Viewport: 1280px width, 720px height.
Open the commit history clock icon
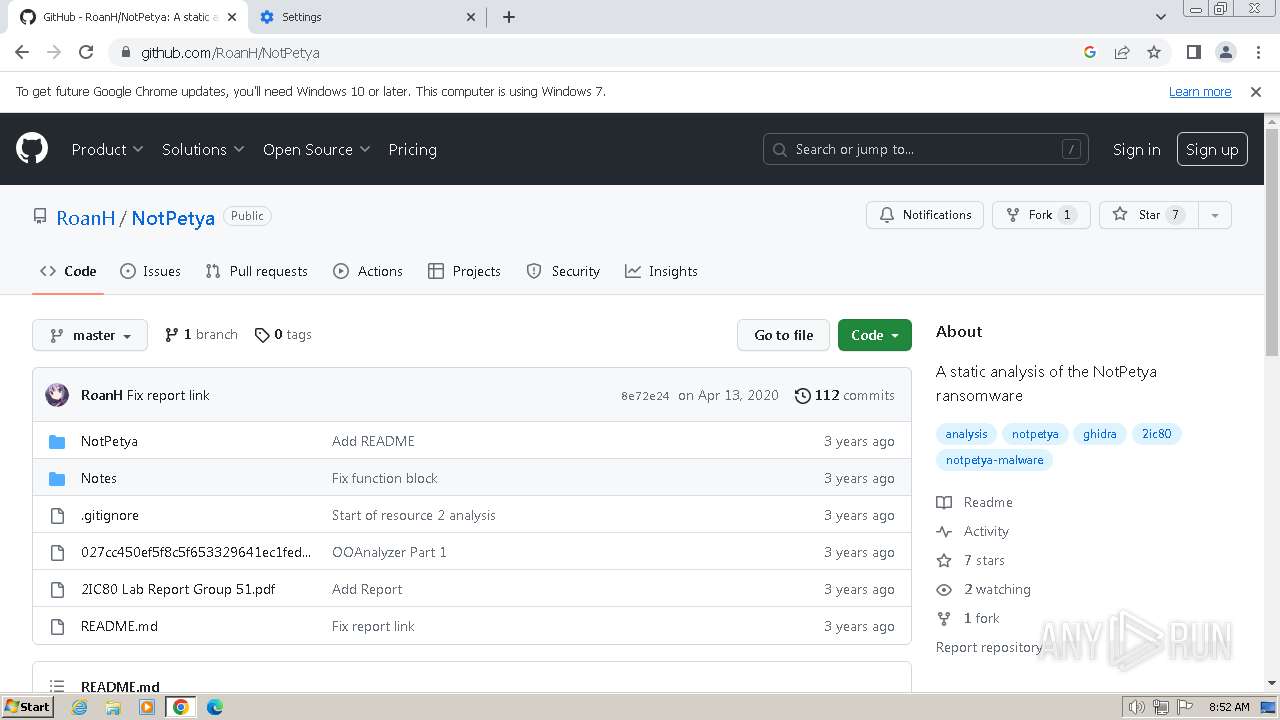tap(802, 395)
